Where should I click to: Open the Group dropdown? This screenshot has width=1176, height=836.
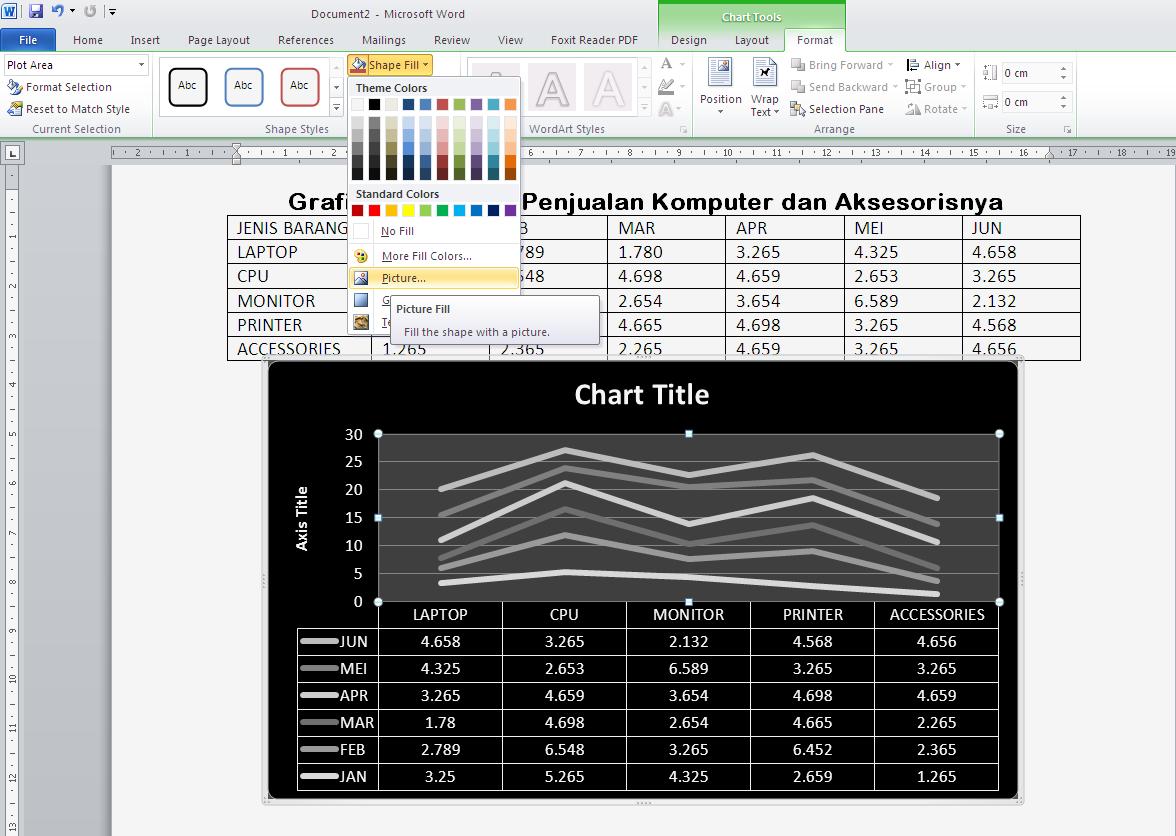[x=935, y=87]
